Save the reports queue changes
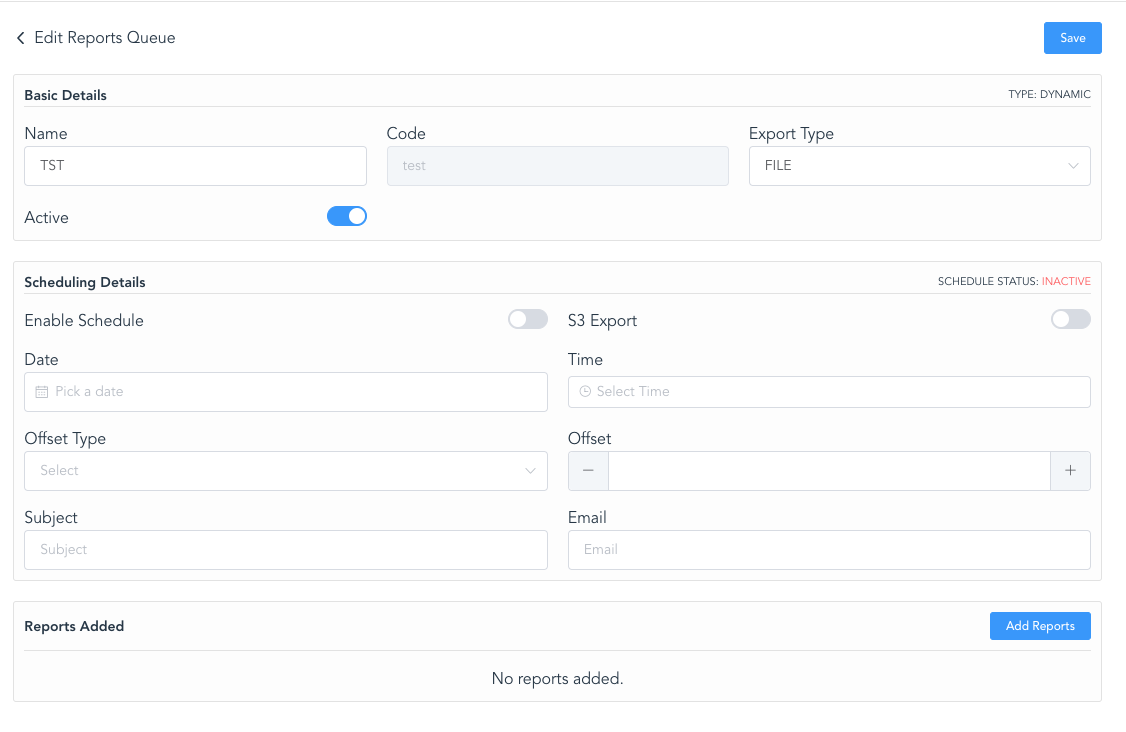The image size is (1126, 732). coord(1072,38)
